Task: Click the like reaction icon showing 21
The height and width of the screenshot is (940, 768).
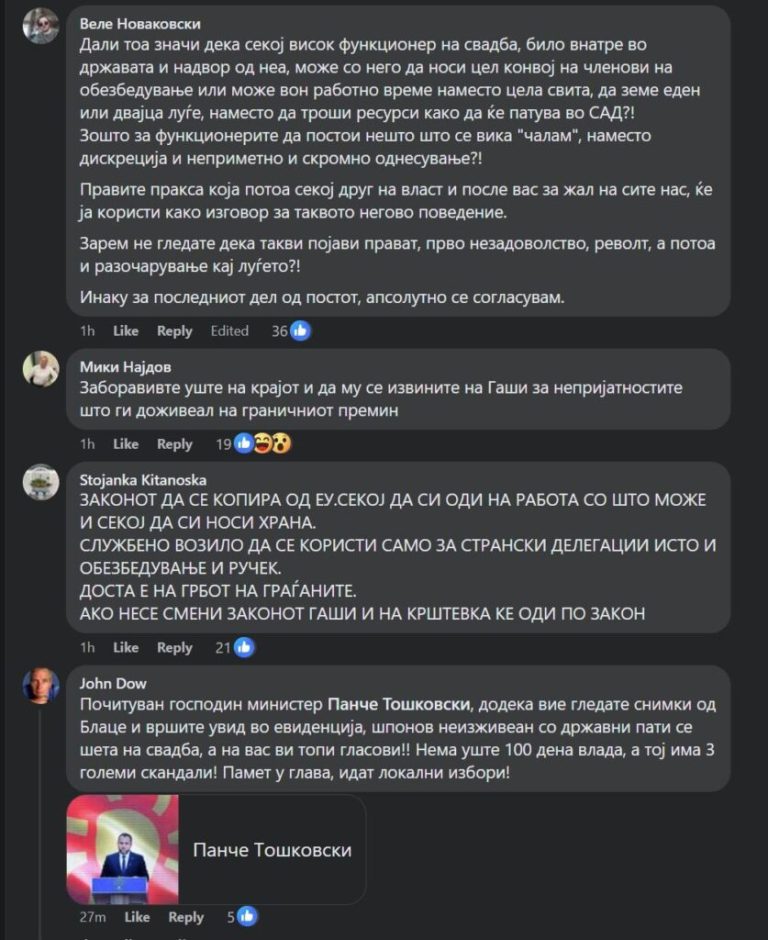Action: (x=244, y=647)
